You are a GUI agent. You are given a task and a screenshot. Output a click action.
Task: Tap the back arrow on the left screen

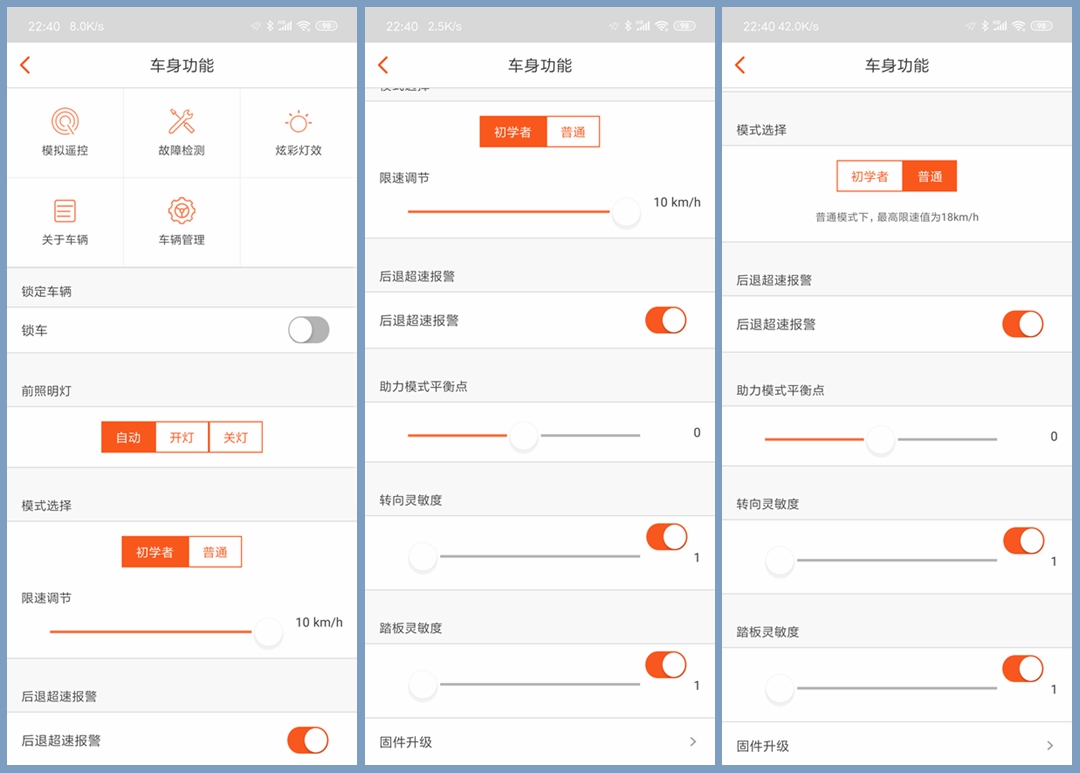coord(24,64)
